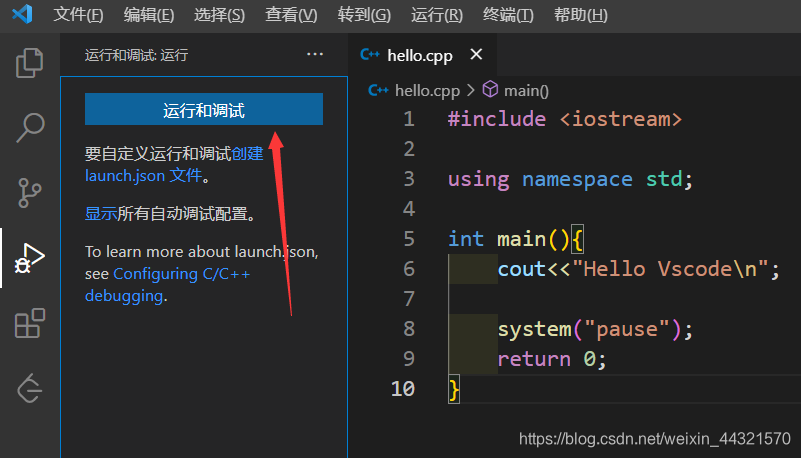
Task: Click line number 5 in the gutter
Action: (409, 239)
